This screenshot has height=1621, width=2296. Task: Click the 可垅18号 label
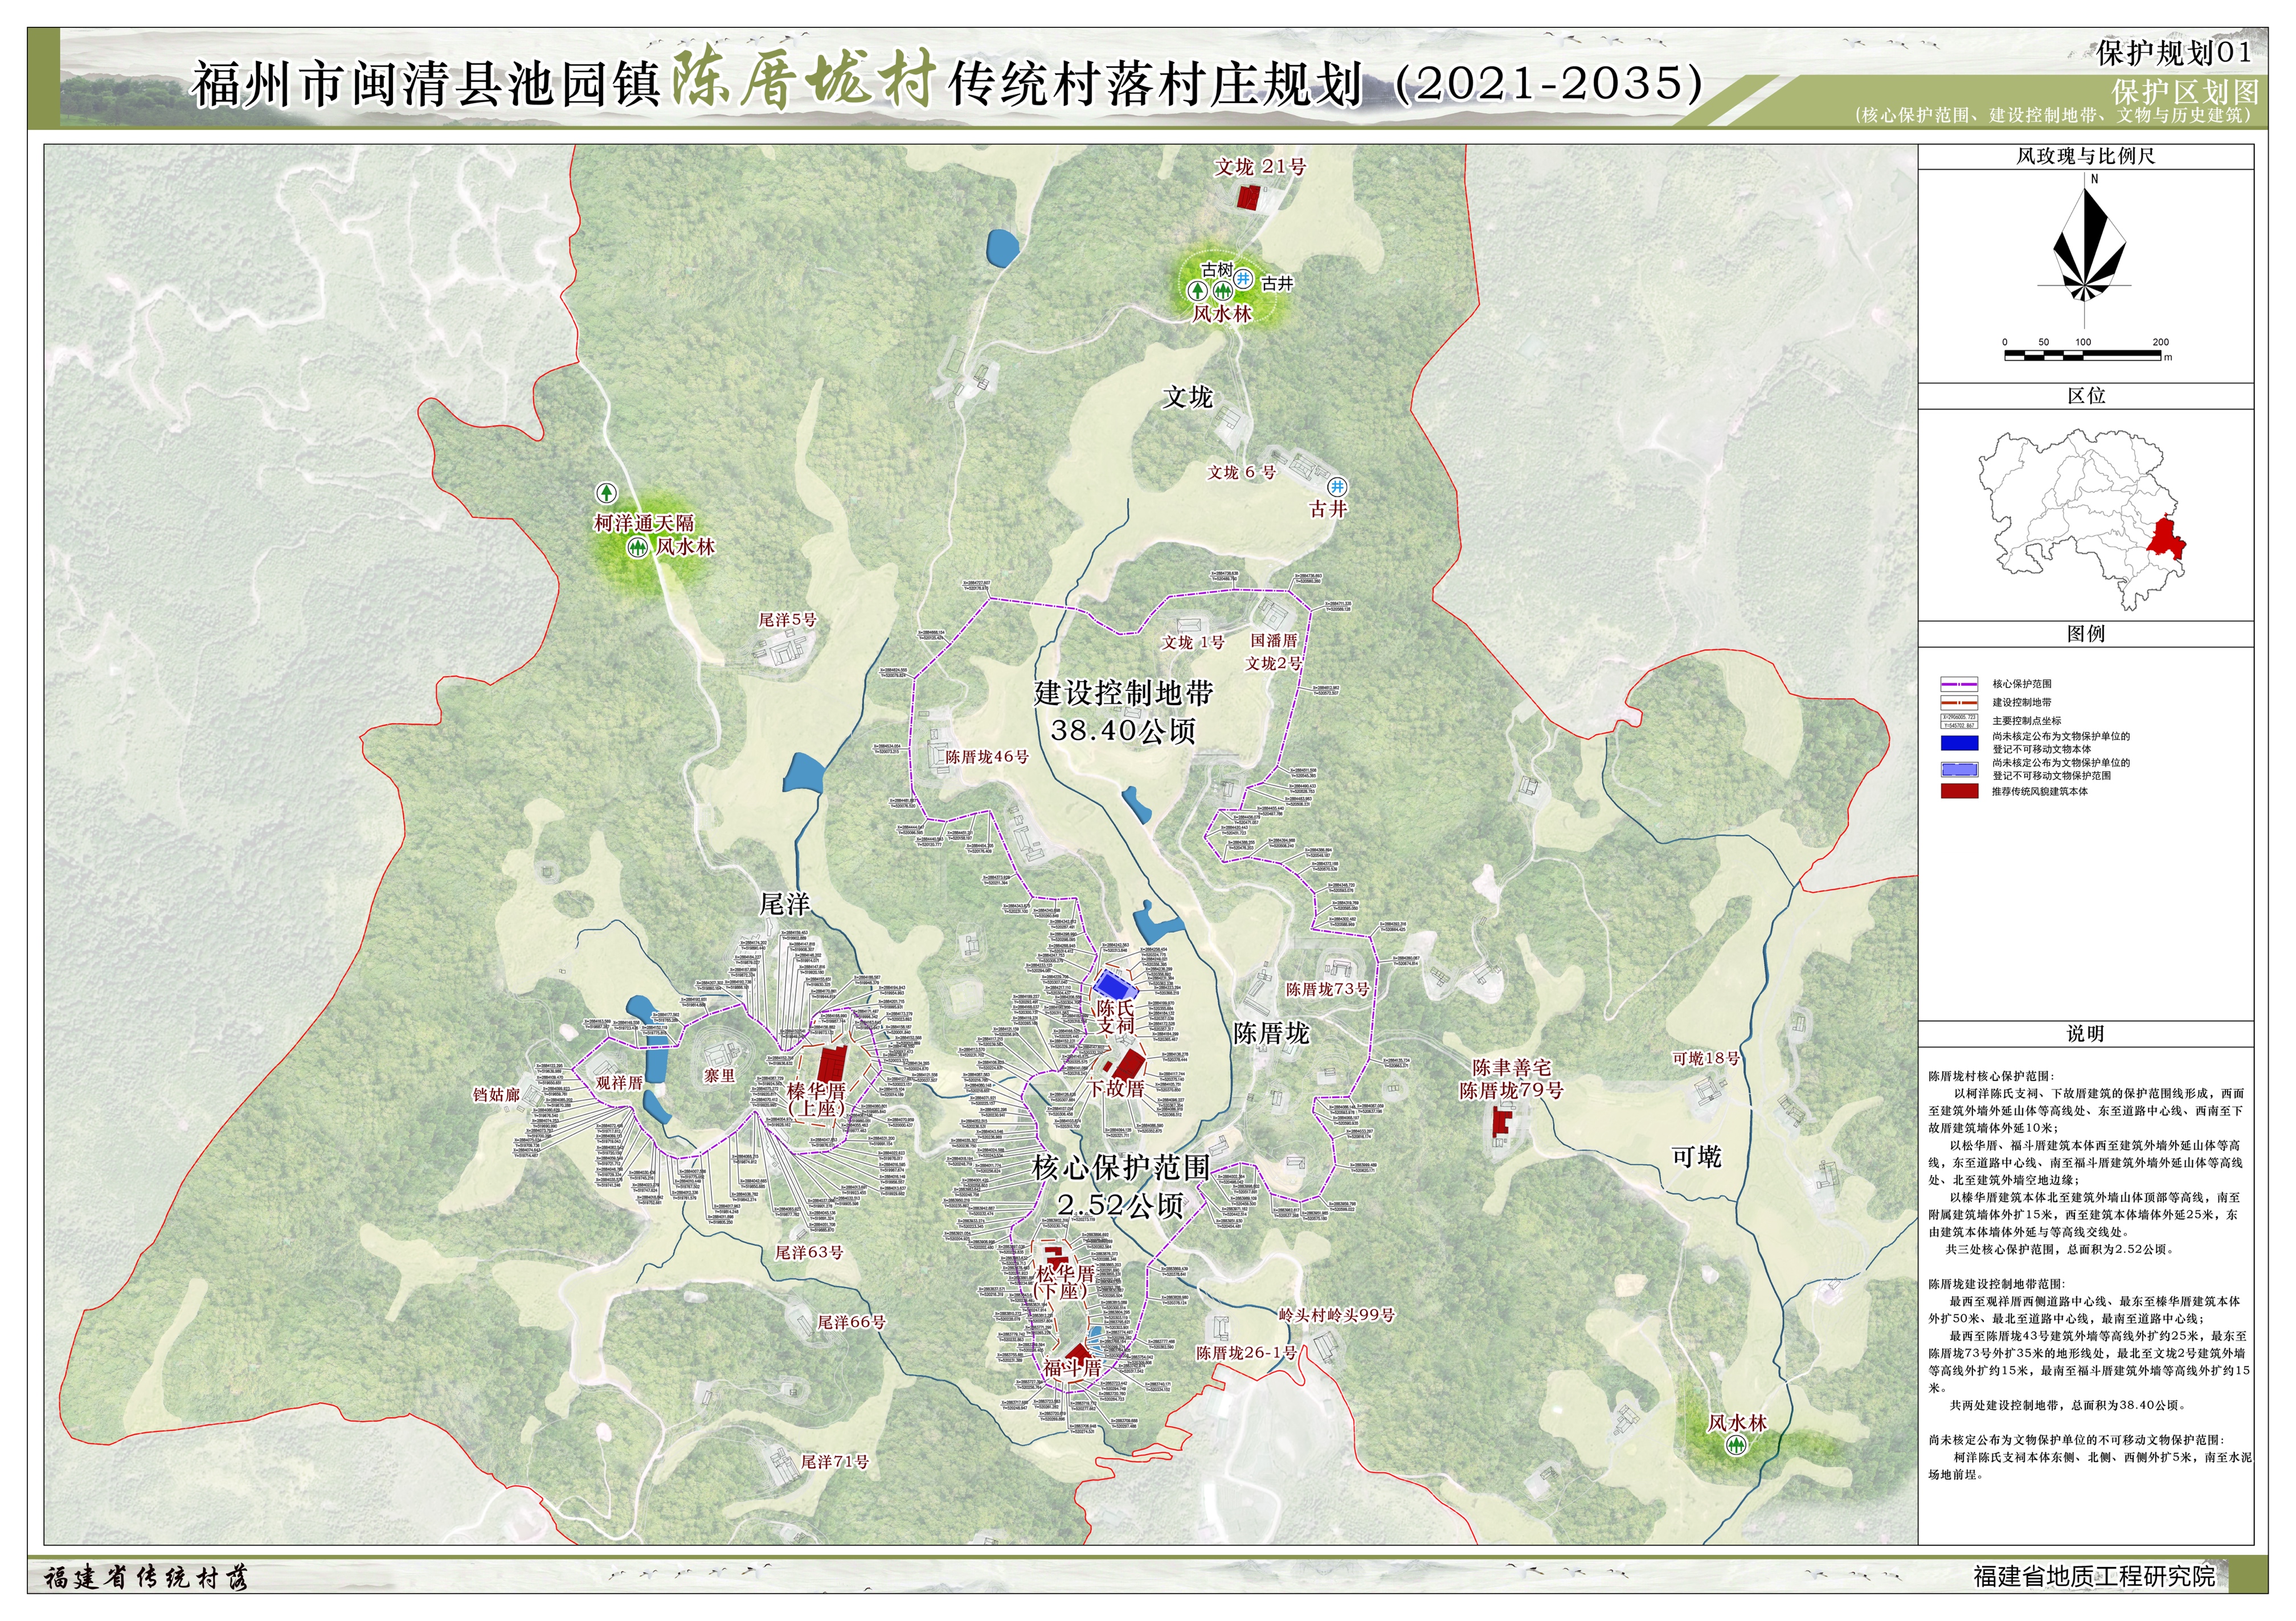click(1706, 1059)
